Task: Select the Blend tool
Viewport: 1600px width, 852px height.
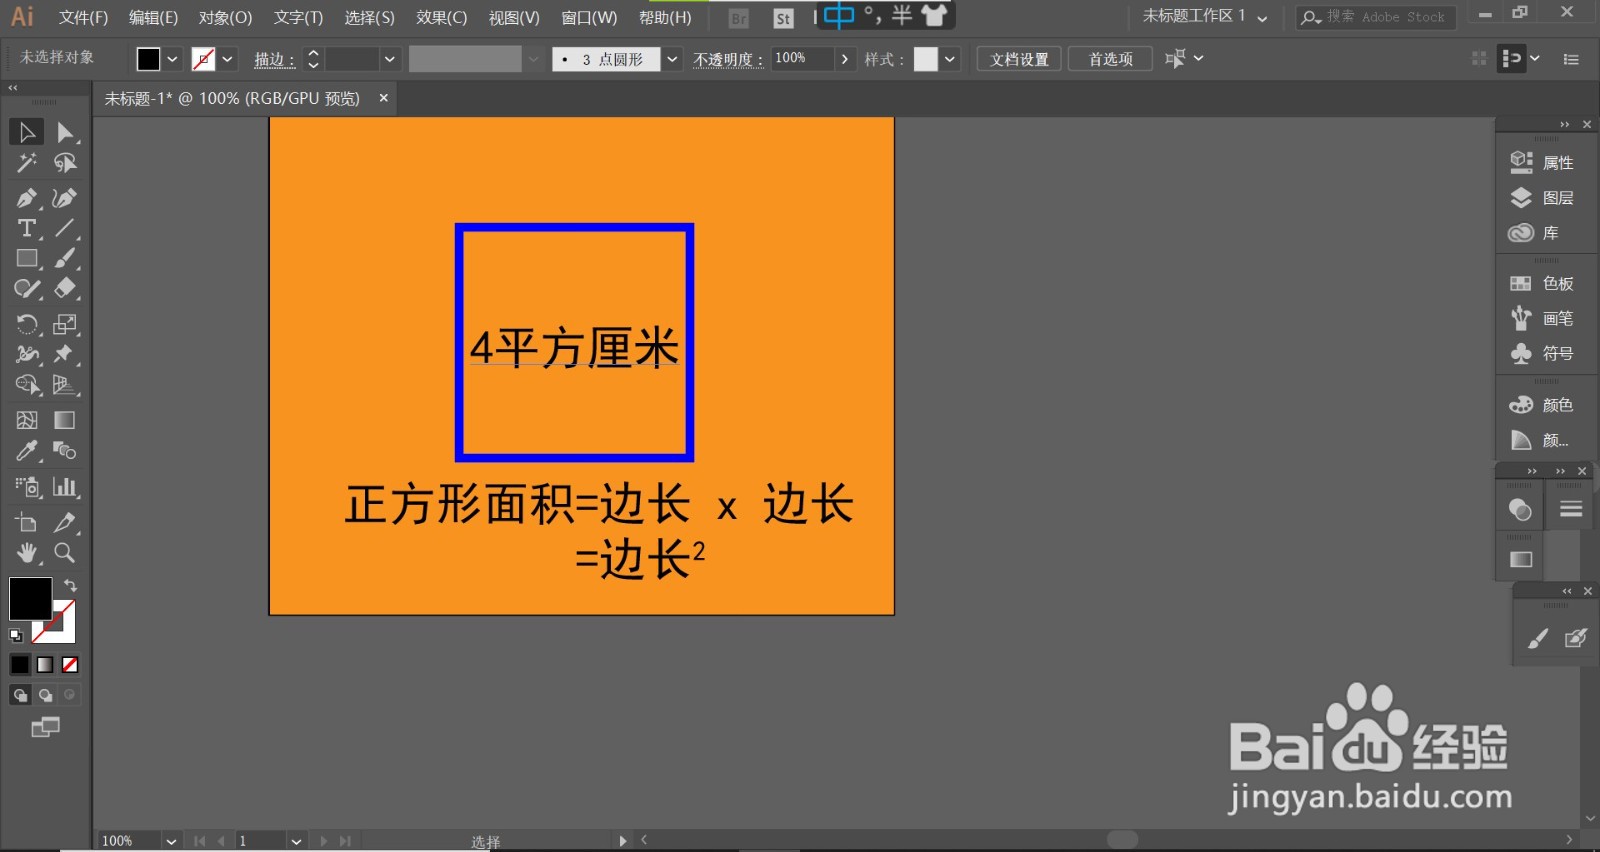Action: 65,451
